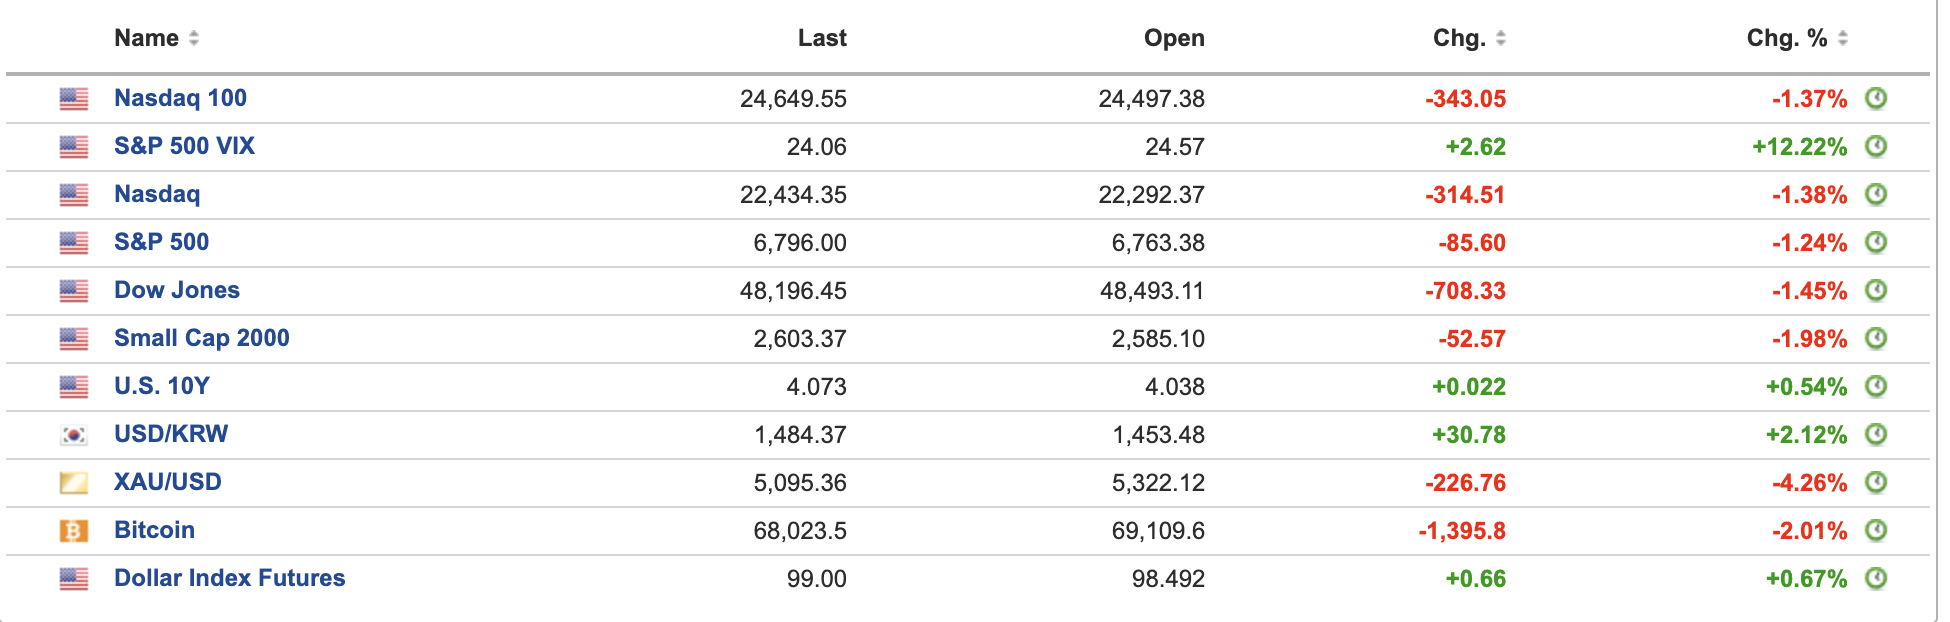
Task: Open the U.S. 10Y bond link
Action: pos(162,386)
